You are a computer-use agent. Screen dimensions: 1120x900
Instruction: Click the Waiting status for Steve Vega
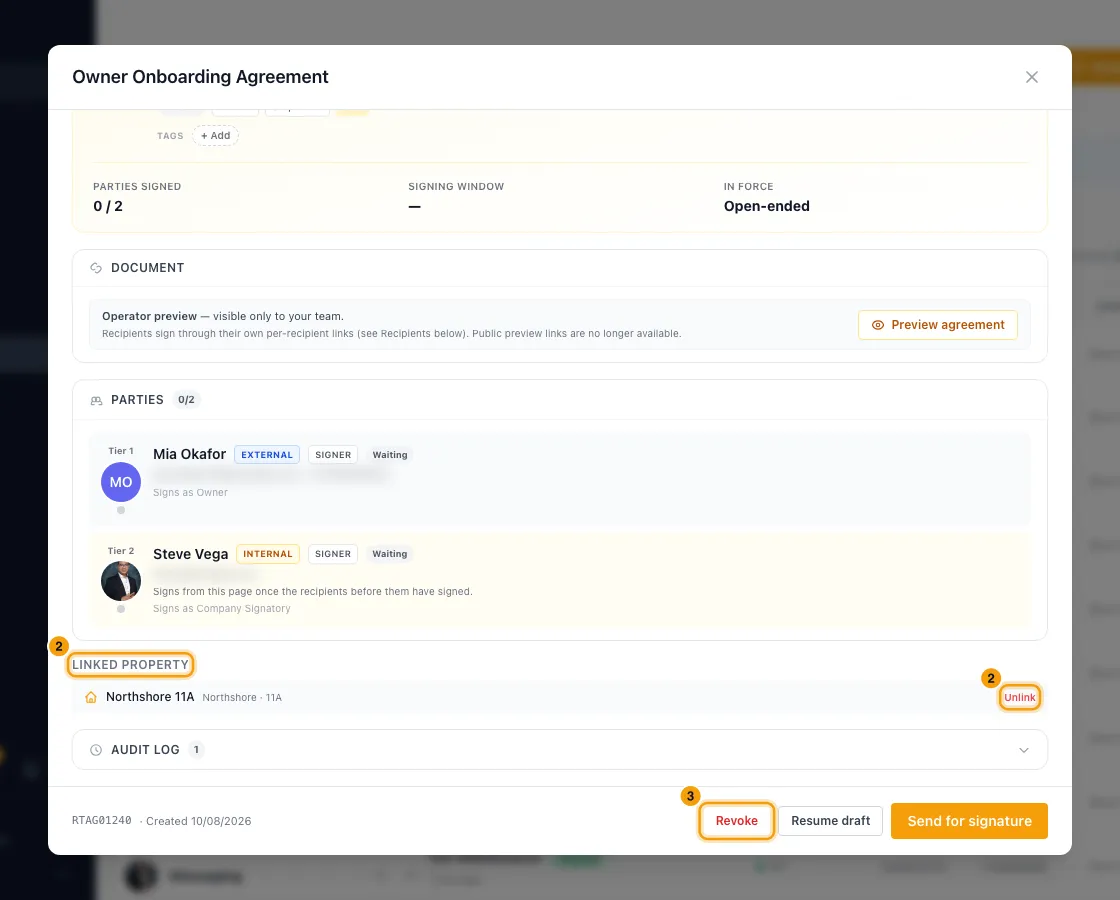tap(390, 554)
